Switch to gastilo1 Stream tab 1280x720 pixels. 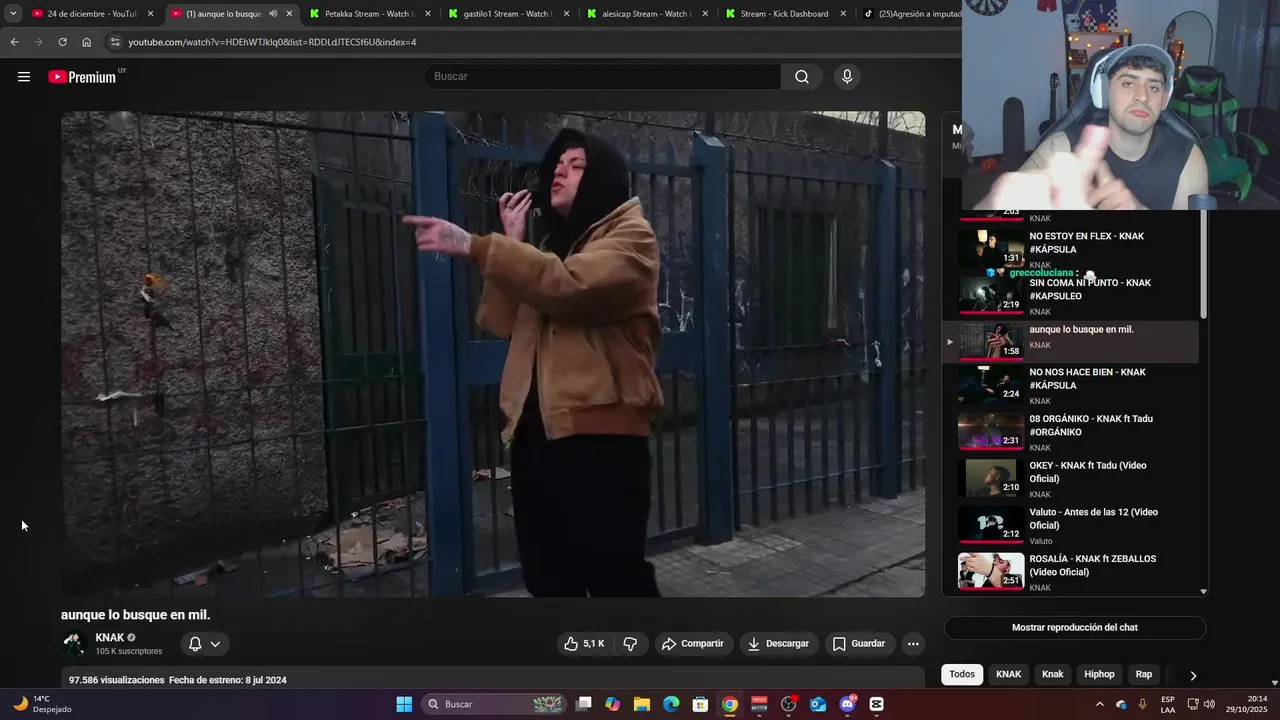tap(509, 14)
